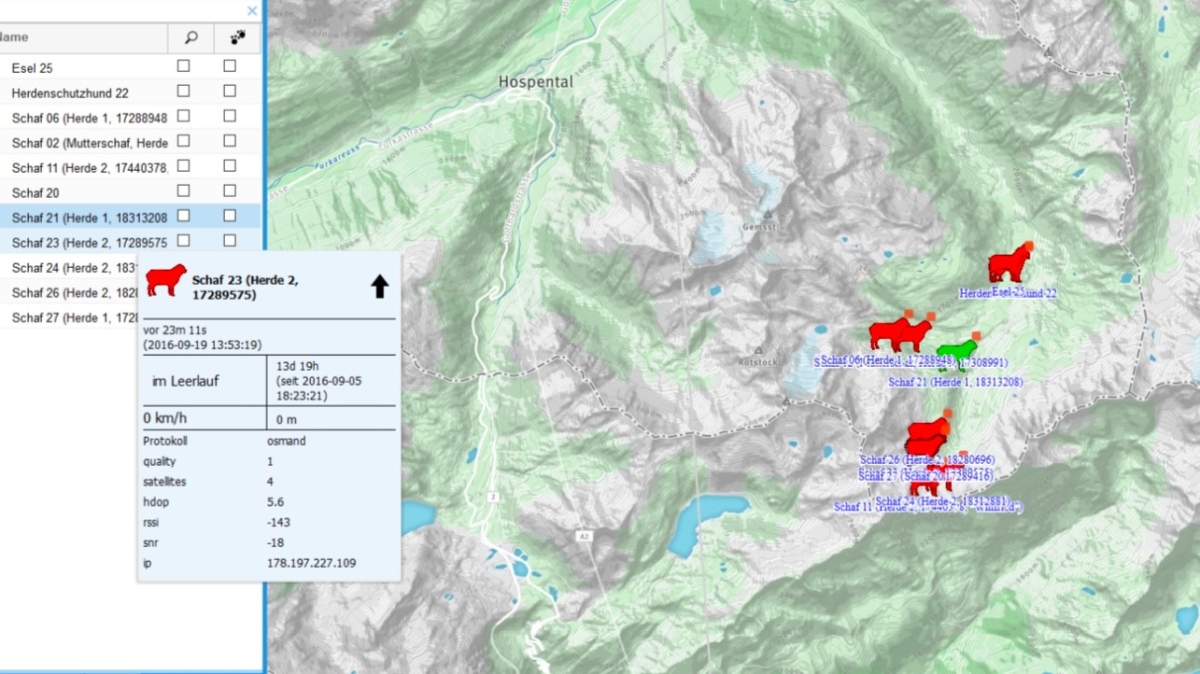Click the red sheep icon in popup
This screenshot has width=1200, height=674.
[166, 280]
